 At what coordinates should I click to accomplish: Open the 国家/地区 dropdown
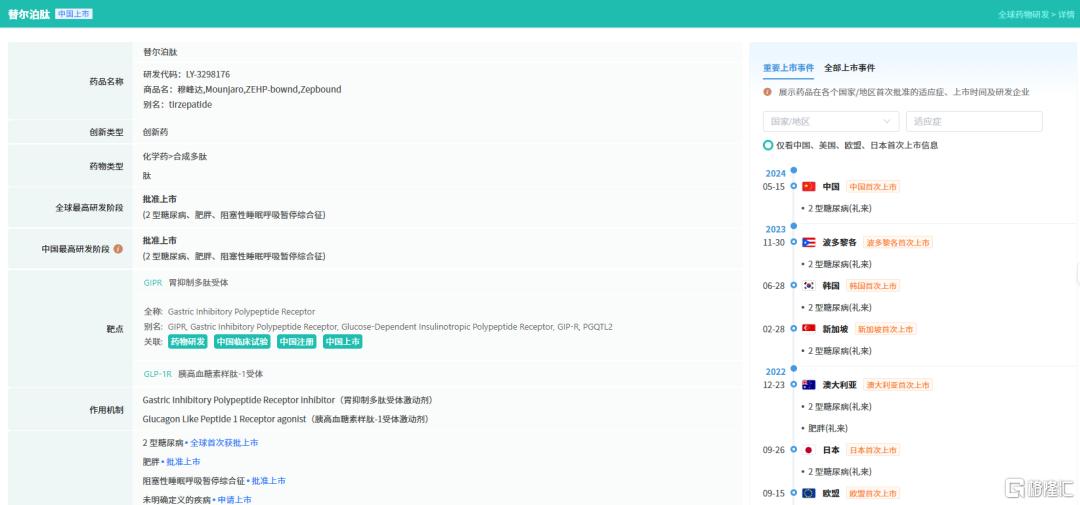(831, 121)
